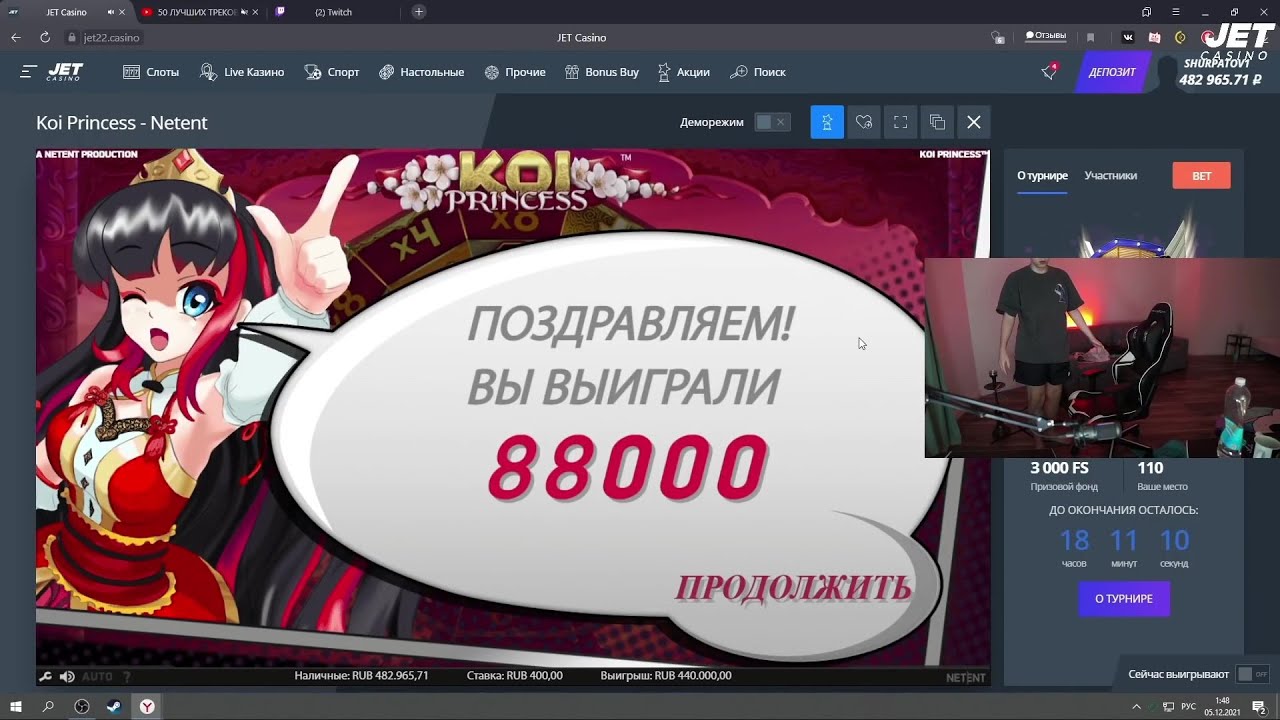Open the game settings wrench icon
Image resolution: width=1280 pixels, height=720 pixels.
tap(45, 676)
